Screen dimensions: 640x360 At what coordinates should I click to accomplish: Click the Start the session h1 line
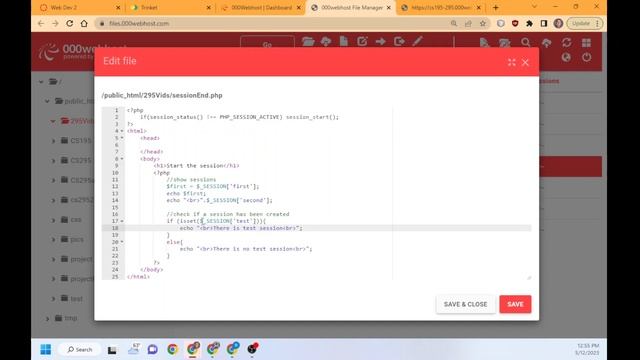tap(196, 166)
